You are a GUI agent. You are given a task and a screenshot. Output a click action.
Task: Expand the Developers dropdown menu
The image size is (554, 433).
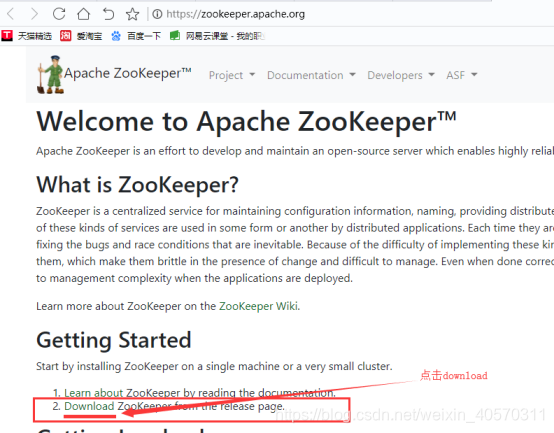(401, 75)
